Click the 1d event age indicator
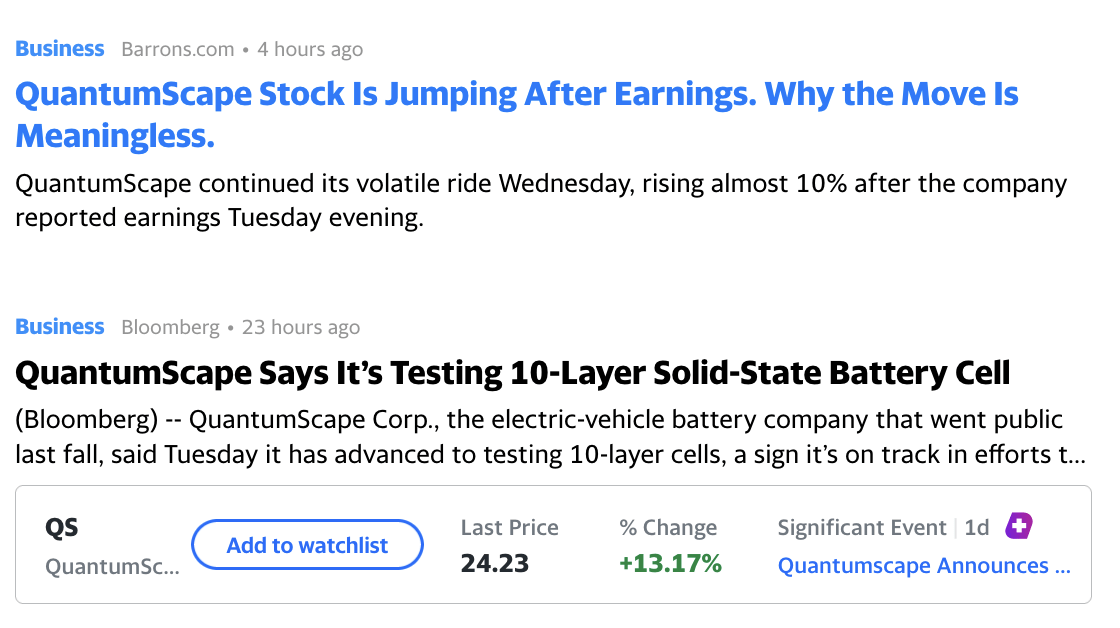This screenshot has width=1120, height=628. (x=976, y=527)
